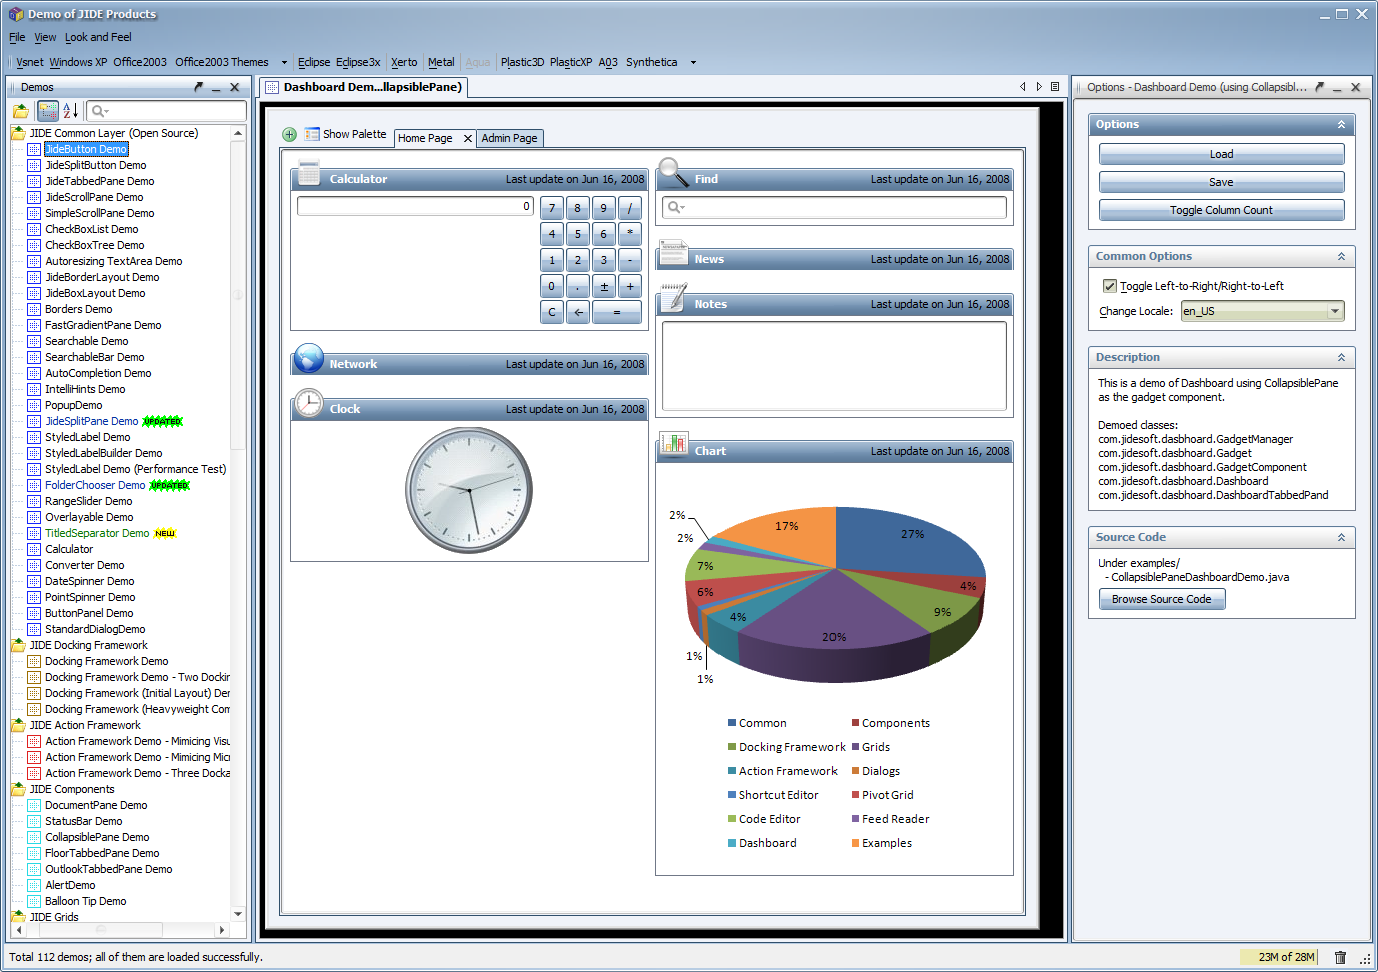
Task: Switch to the Admin Page tab
Action: click(x=509, y=138)
